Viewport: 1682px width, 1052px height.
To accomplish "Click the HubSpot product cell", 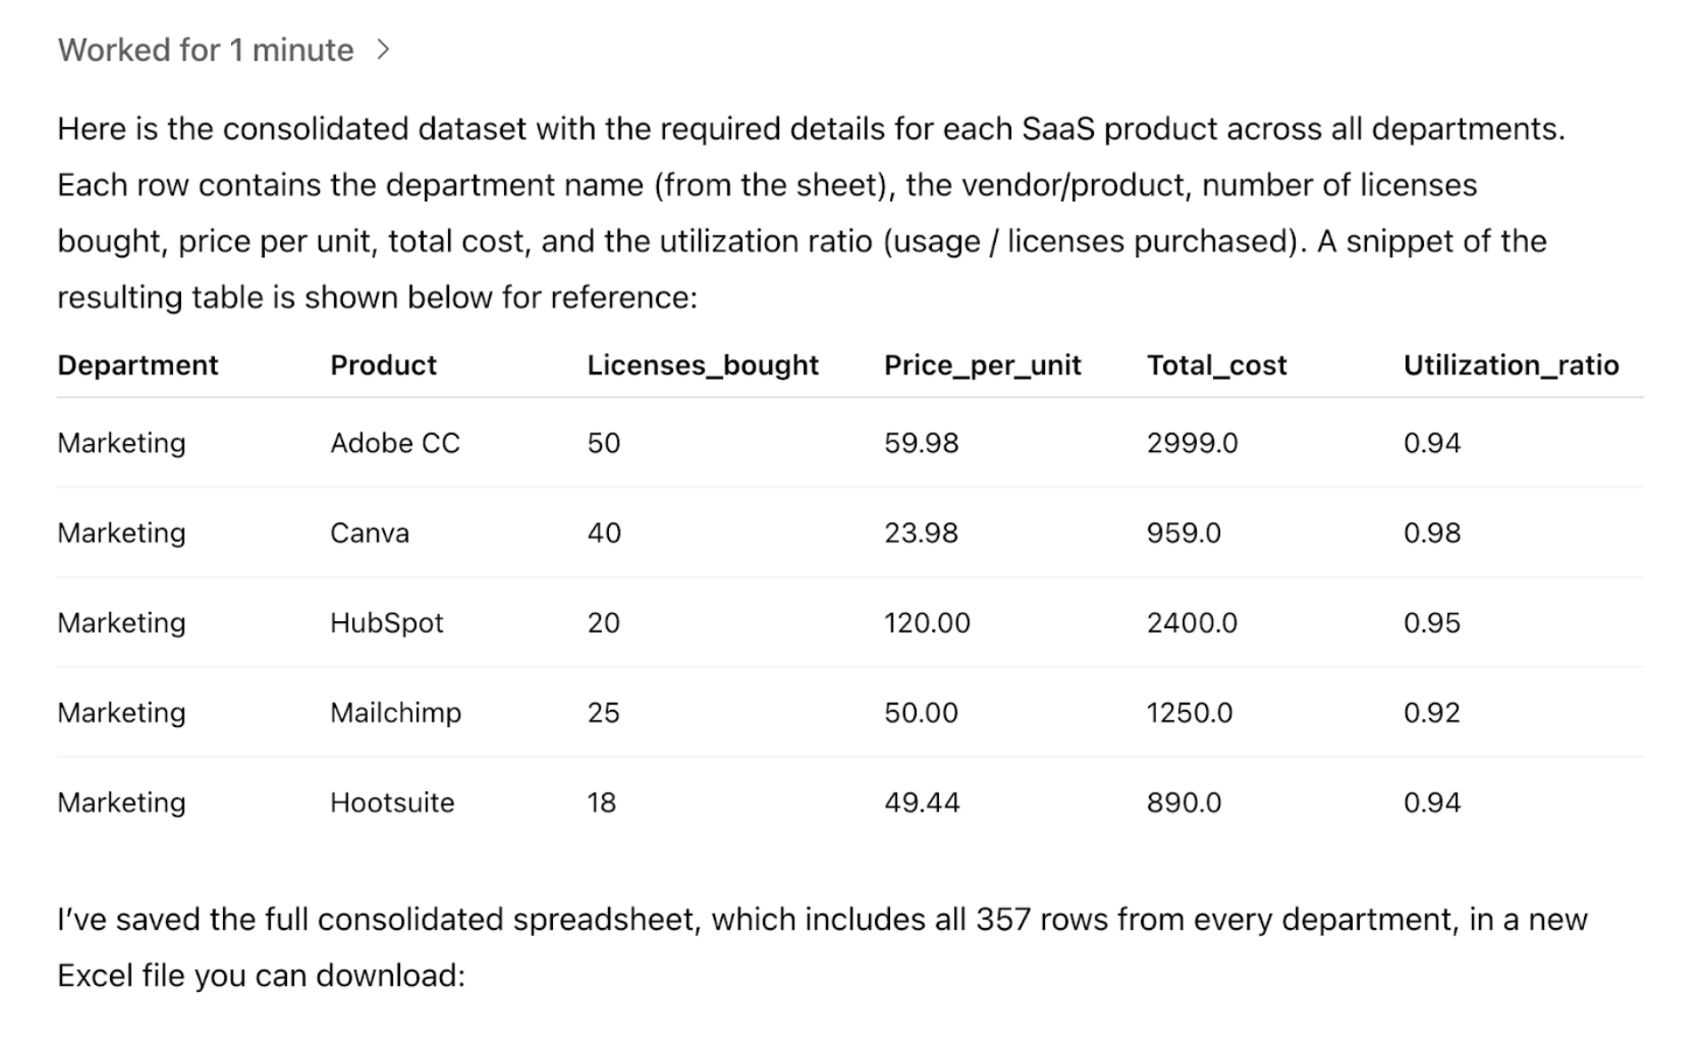I will tap(386, 623).
